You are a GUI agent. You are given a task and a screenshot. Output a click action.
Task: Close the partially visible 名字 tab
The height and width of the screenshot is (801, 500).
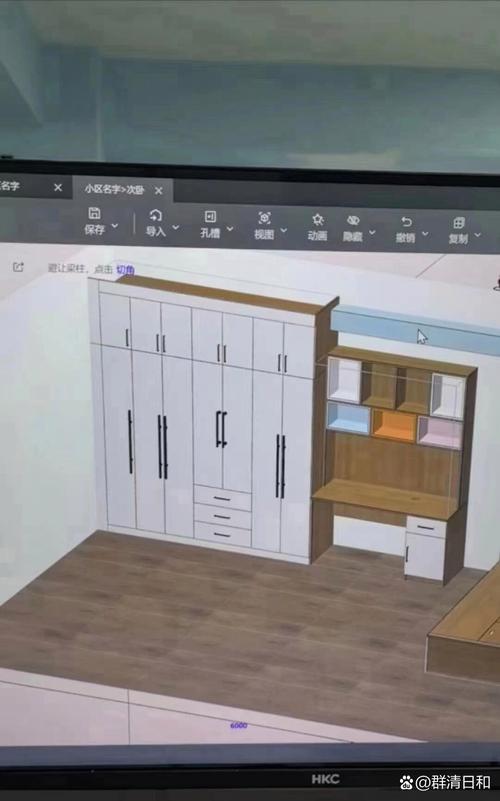click(x=58, y=187)
